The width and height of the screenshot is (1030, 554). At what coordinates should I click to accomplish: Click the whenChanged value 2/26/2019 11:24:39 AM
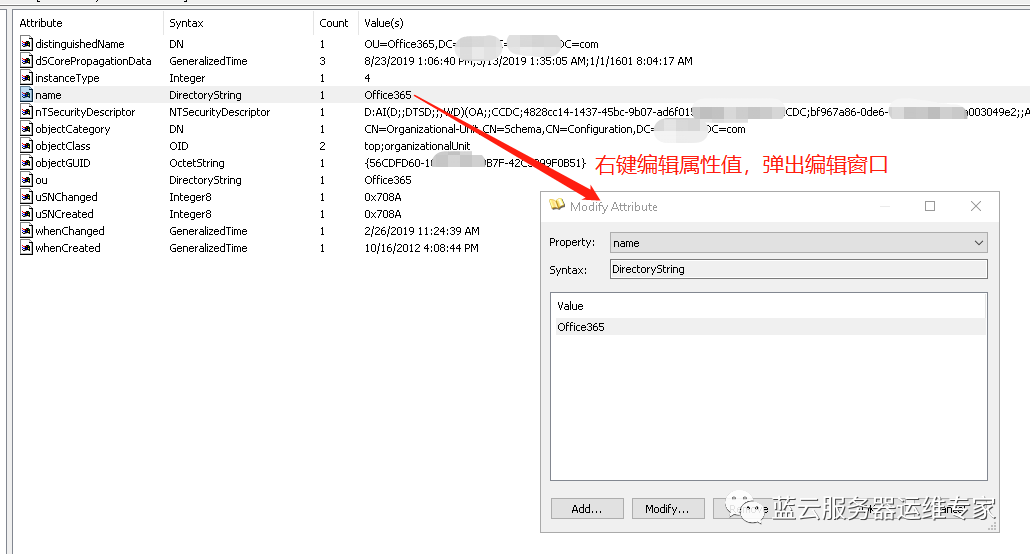point(422,231)
